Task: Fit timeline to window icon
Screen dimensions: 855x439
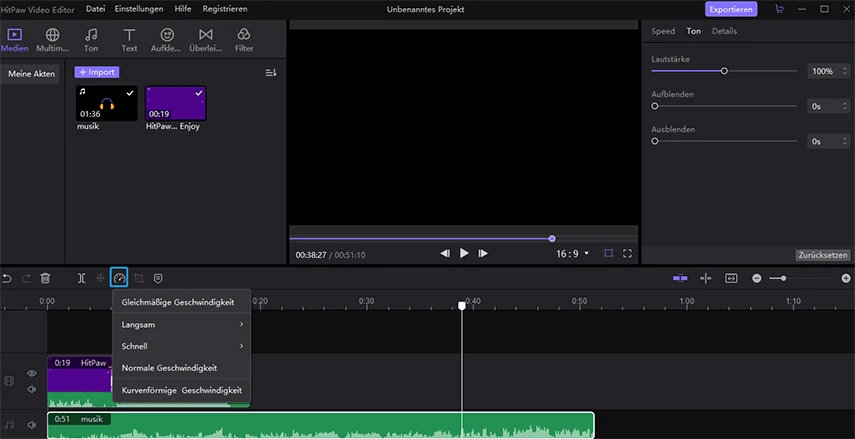Action: click(x=731, y=279)
